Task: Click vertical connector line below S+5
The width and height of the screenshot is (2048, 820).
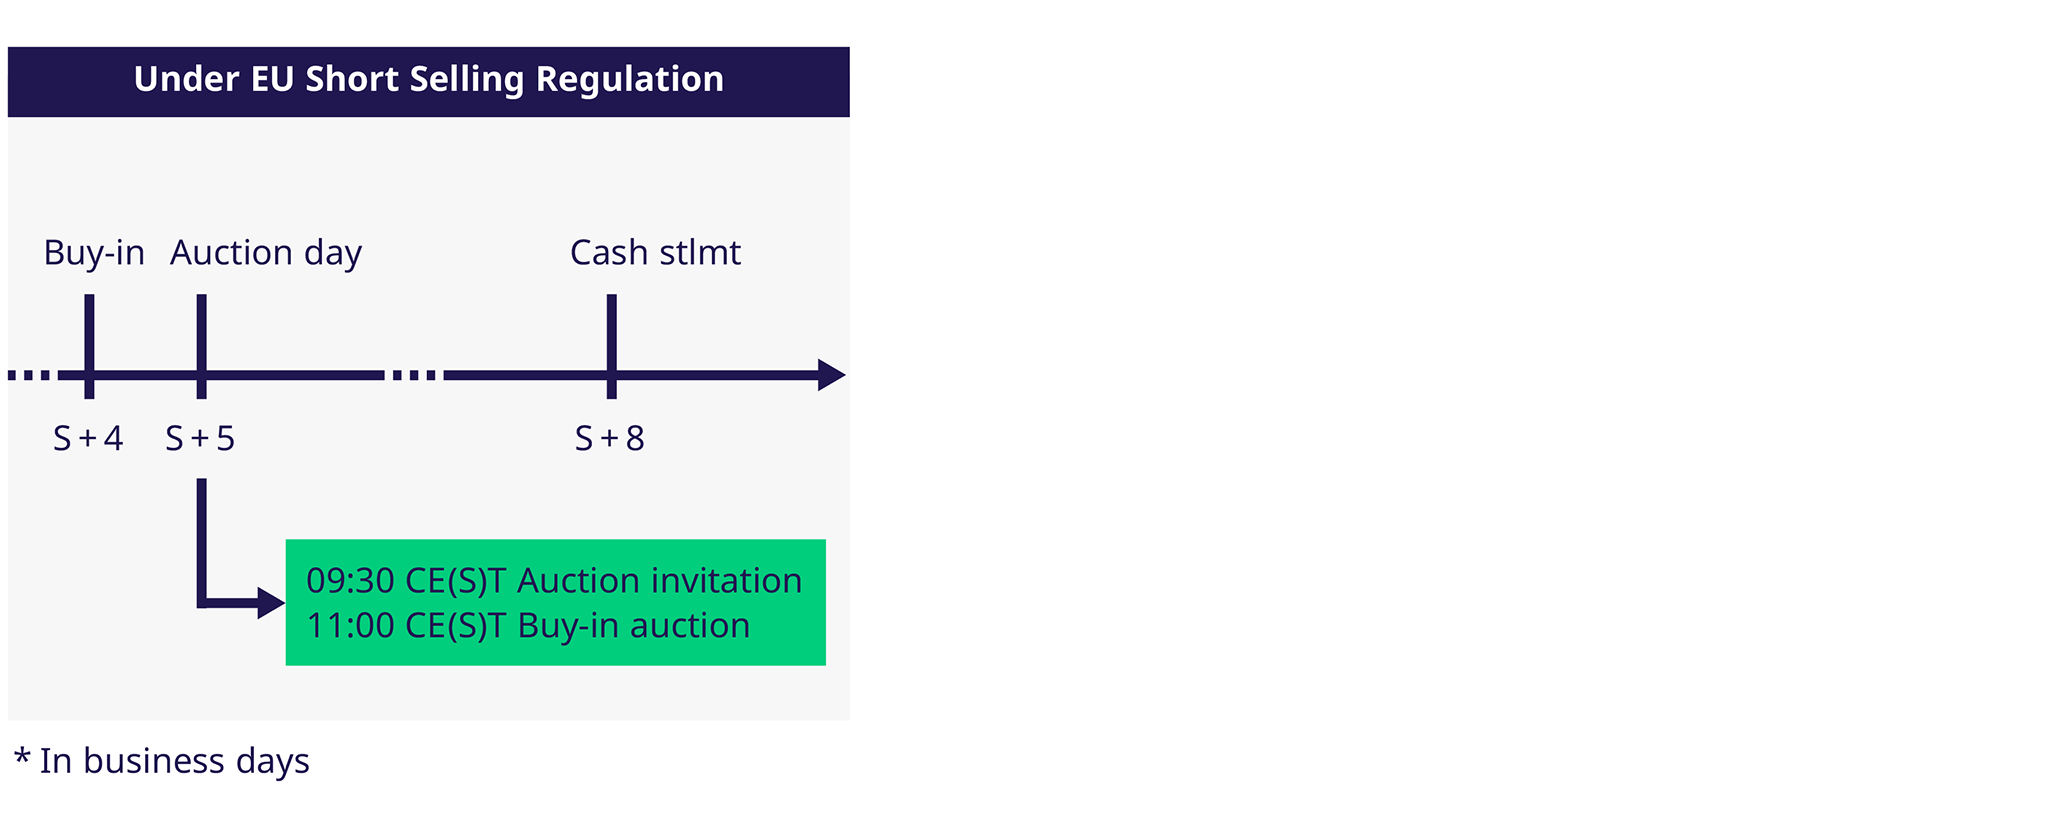Action: [201, 540]
